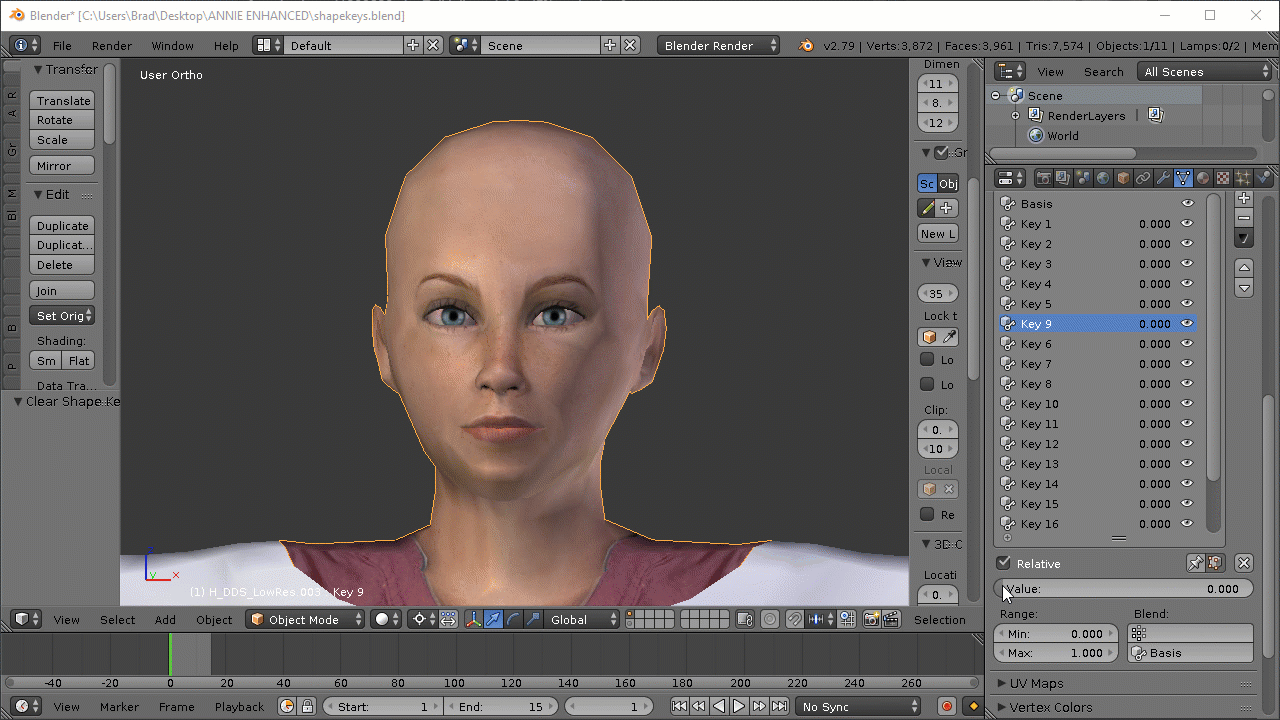Expand the UV Maps panel
This screenshot has width=1280, height=720.
(1036, 684)
